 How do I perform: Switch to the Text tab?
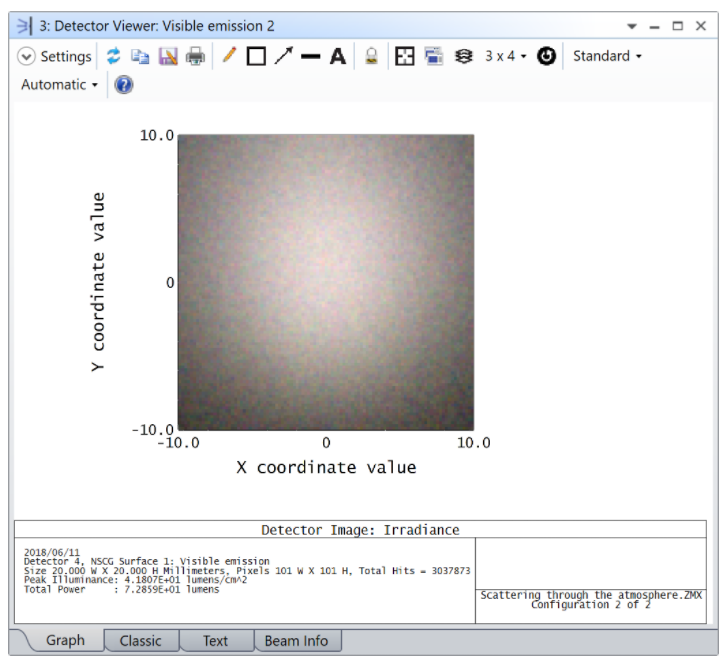(215, 641)
